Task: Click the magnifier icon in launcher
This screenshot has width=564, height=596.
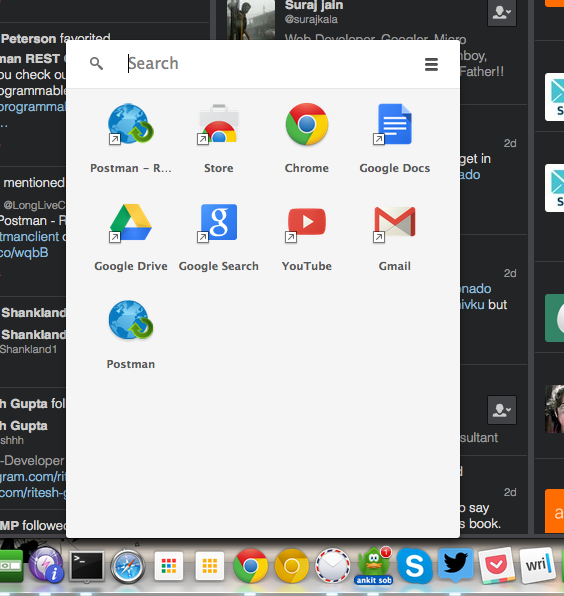Action: 96,63
